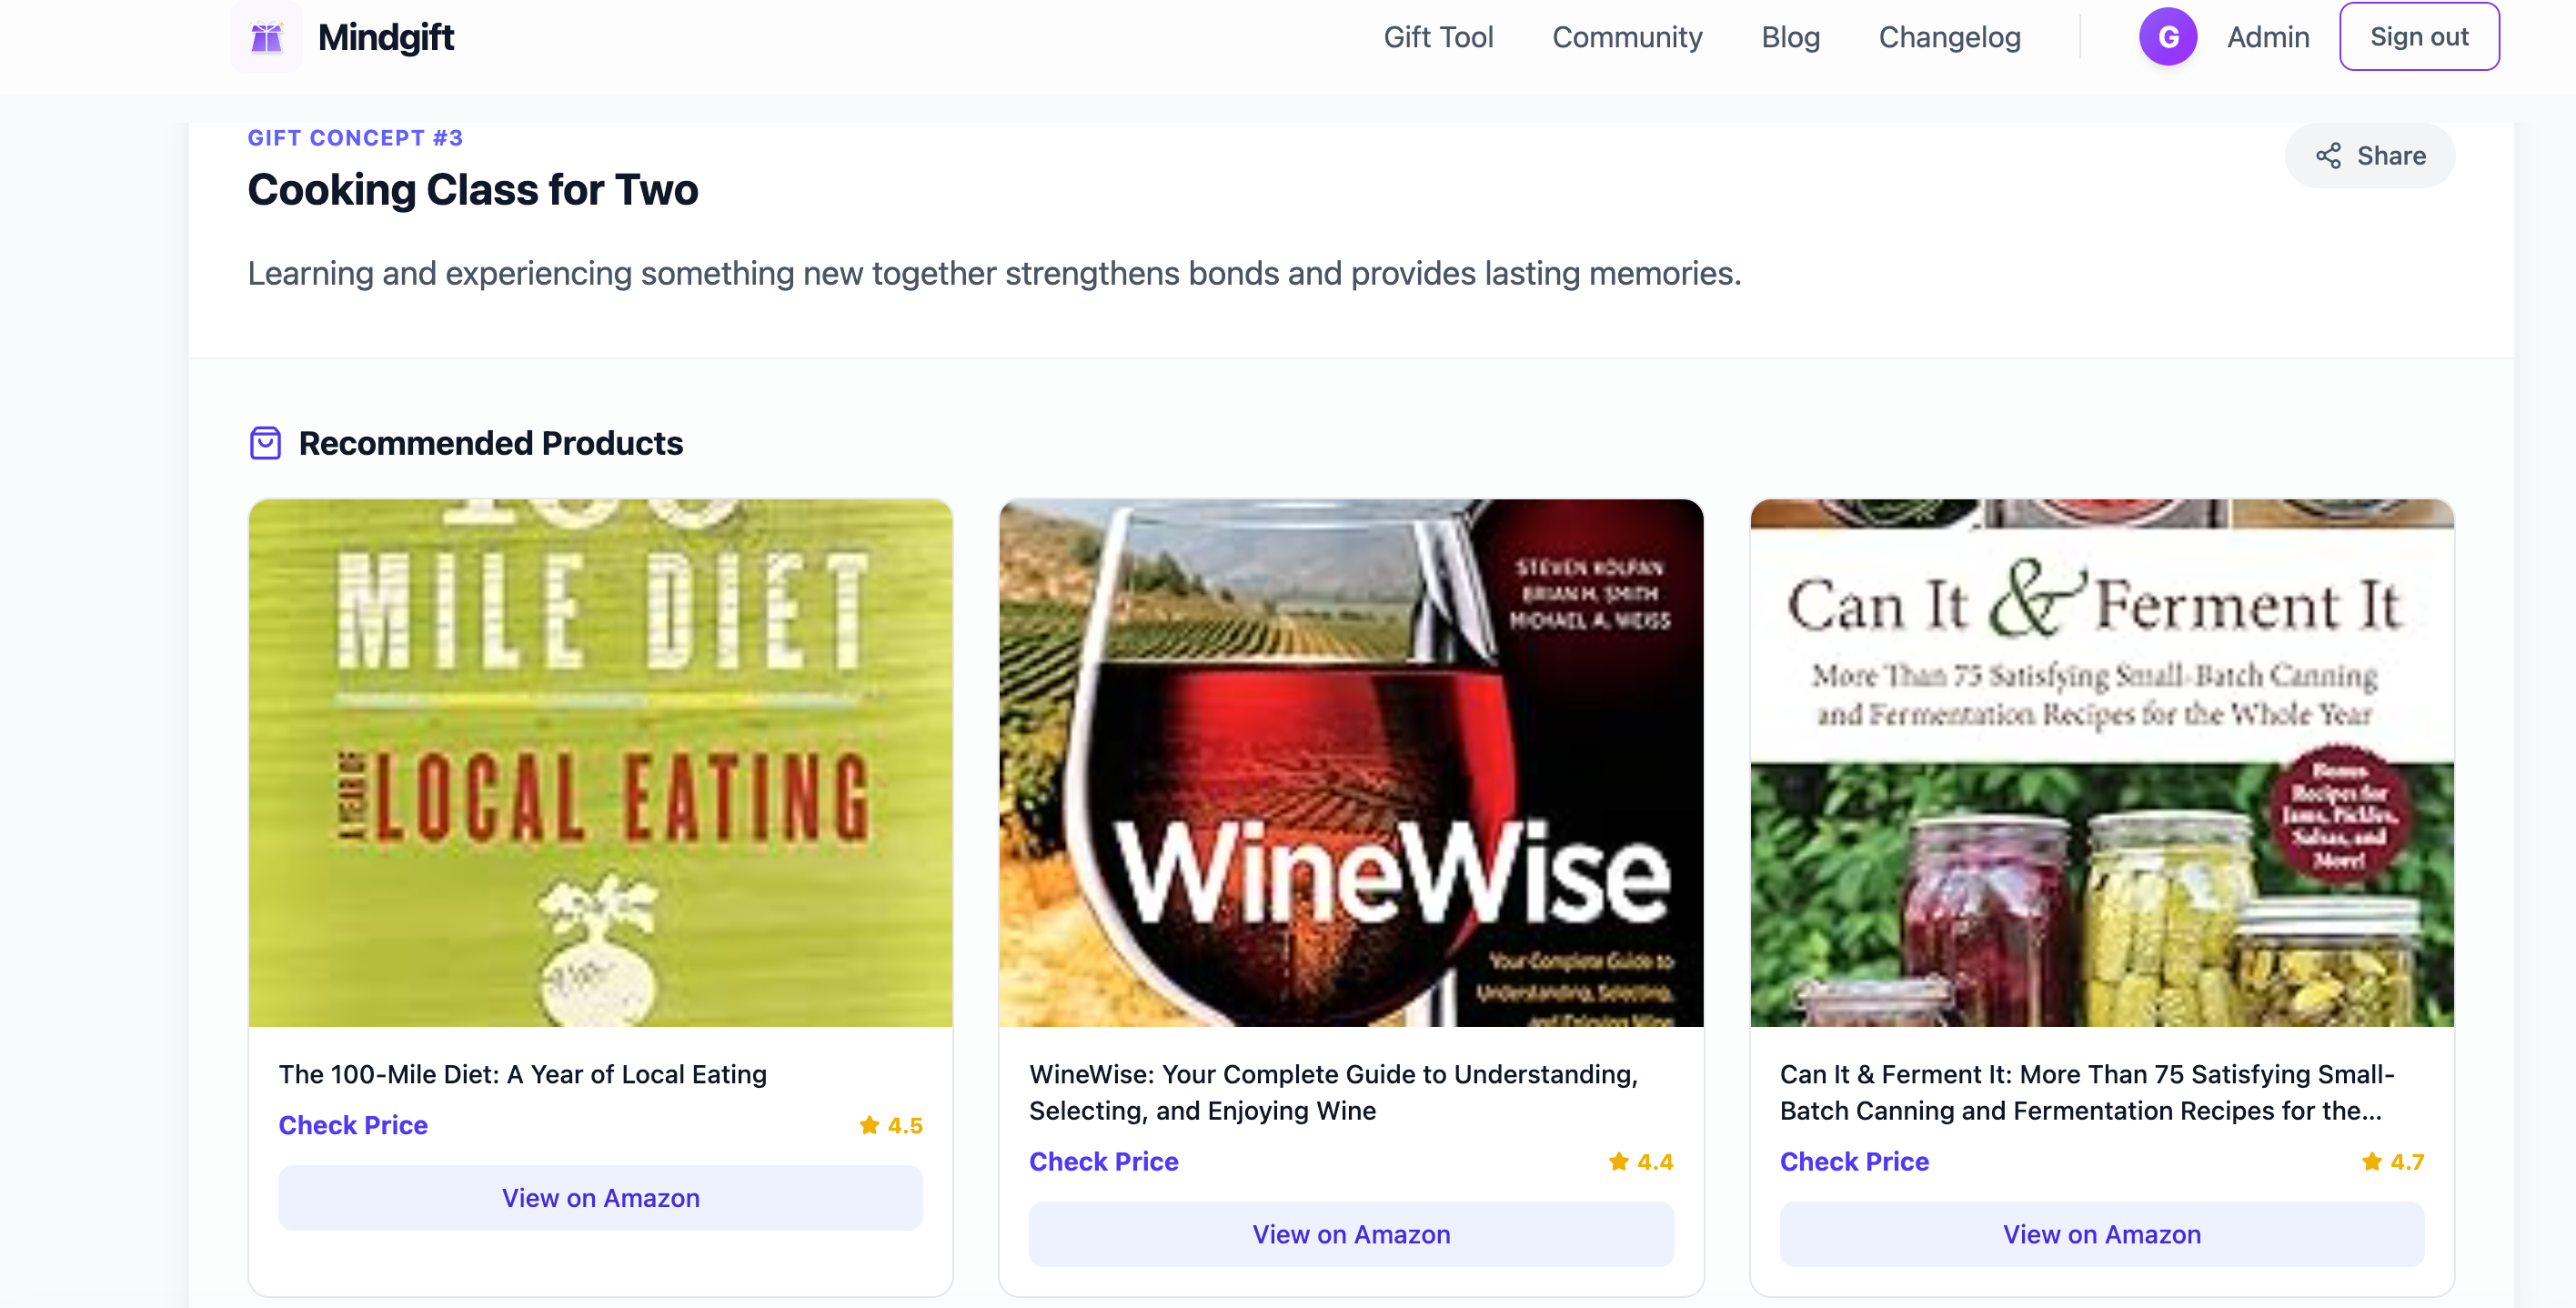Click the star rating 4.7 icon
Image resolution: width=2576 pixels, height=1308 pixels.
pos(2371,1161)
